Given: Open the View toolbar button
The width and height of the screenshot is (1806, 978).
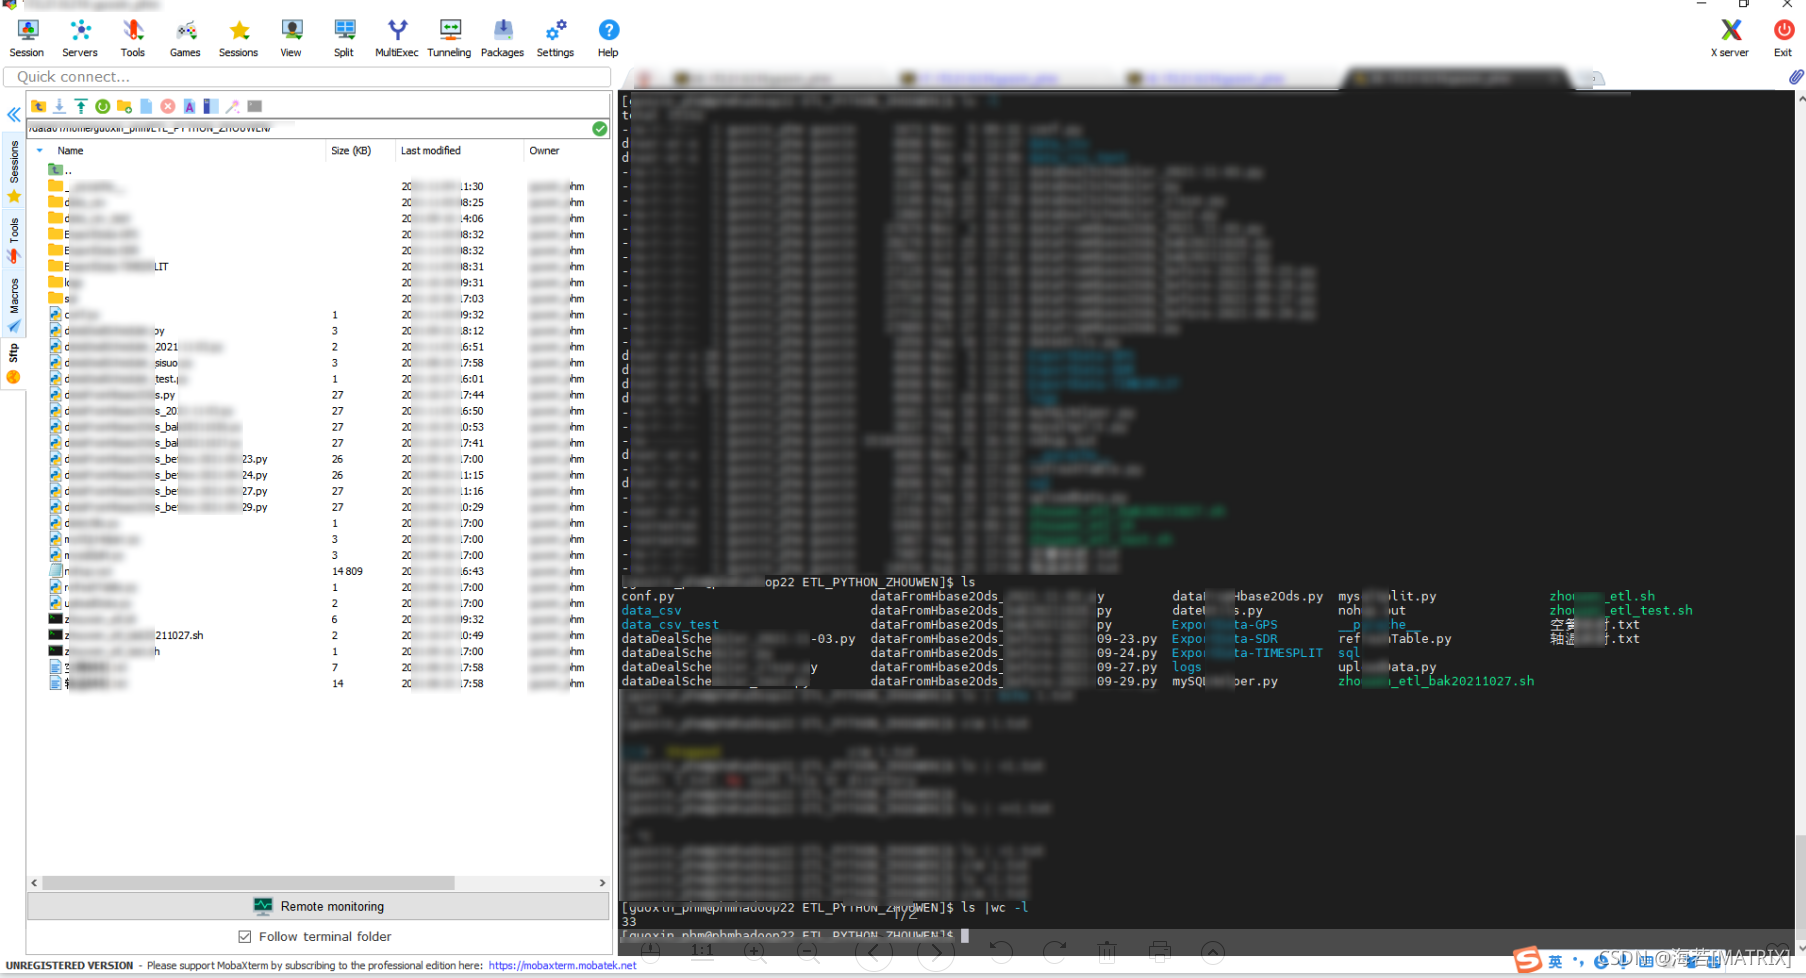Looking at the screenshot, I should point(291,39).
